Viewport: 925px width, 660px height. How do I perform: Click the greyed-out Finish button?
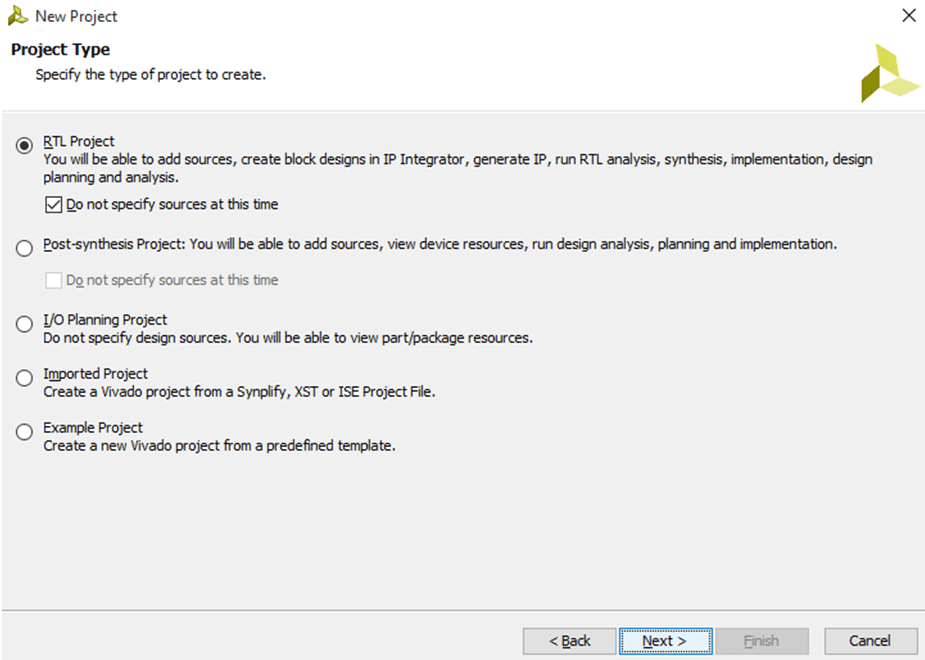click(x=762, y=641)
